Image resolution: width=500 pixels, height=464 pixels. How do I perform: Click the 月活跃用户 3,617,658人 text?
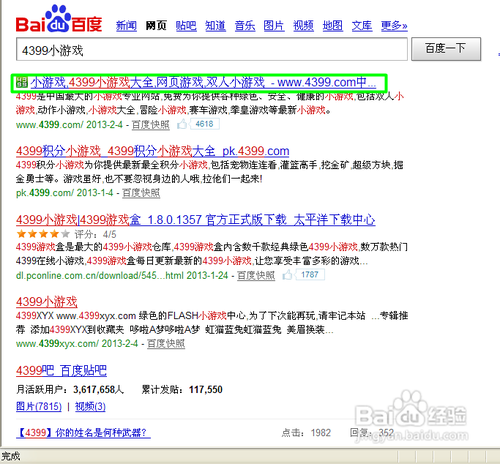(x=70, y=389)
